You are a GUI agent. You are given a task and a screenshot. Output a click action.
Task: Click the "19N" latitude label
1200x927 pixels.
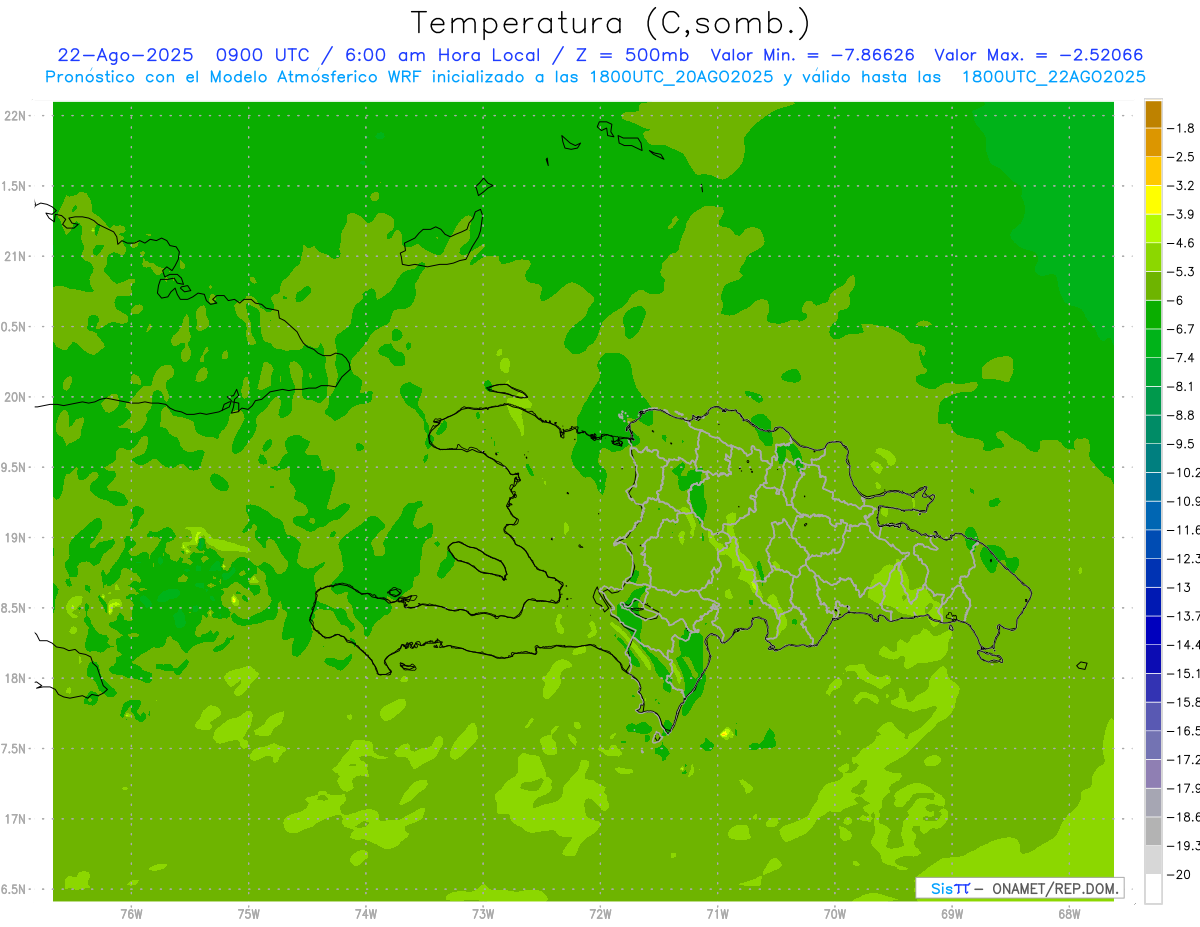[x=14, y=538]
